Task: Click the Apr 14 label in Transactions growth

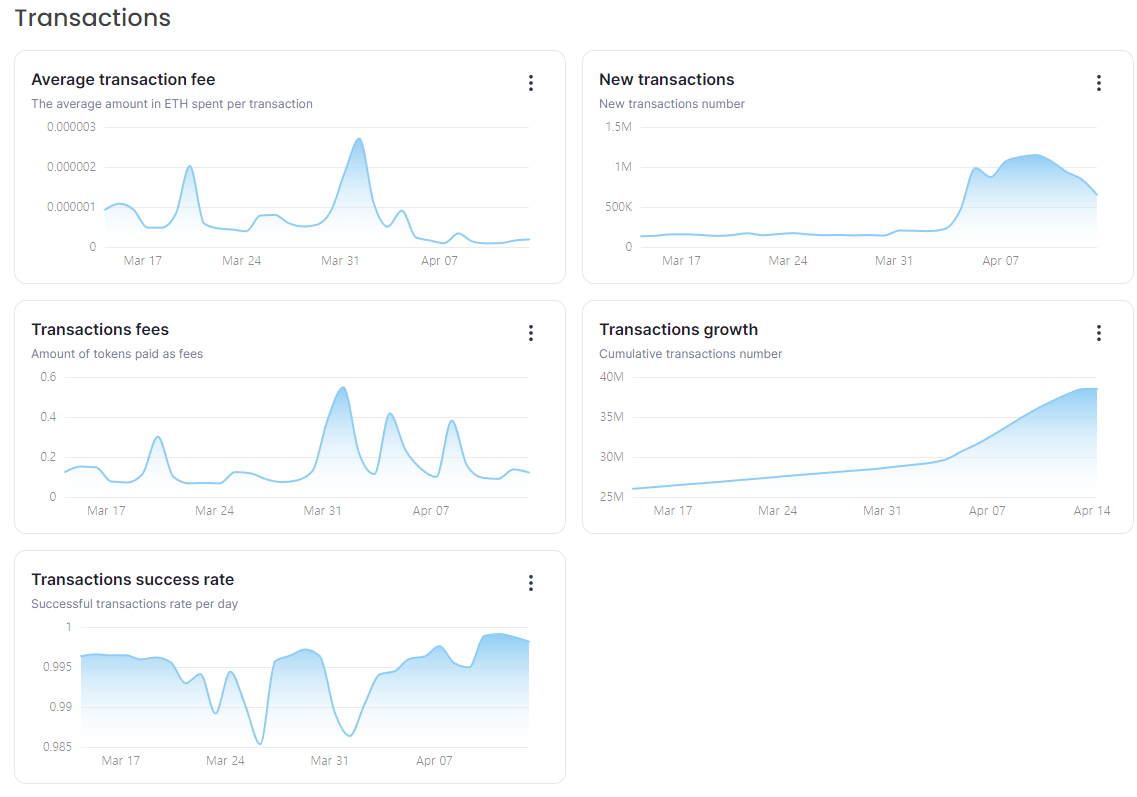Action: click(1091, 511)
